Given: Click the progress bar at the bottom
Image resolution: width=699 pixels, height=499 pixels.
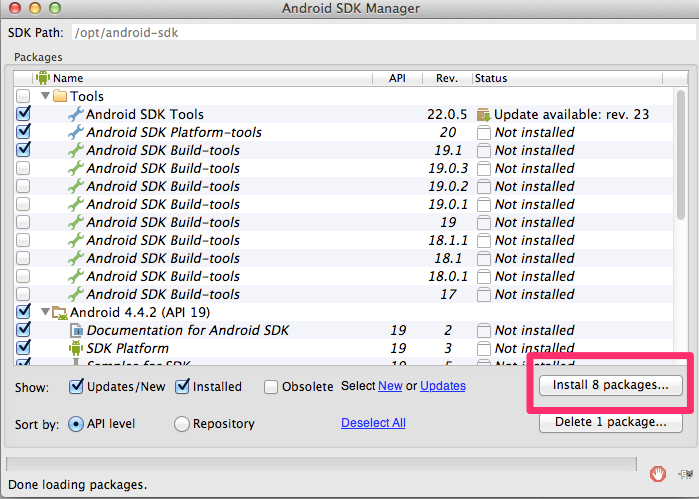Looking at the screenshot, I should pos(321,464).
